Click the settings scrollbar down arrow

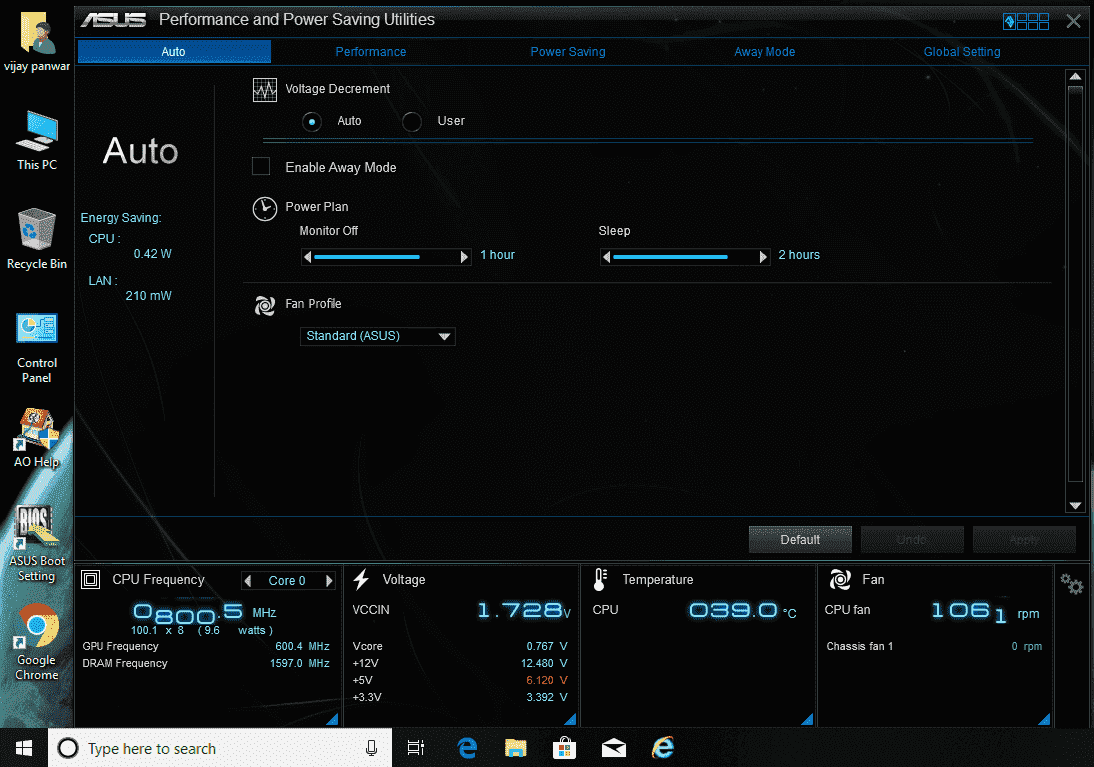pos(1075,505)
